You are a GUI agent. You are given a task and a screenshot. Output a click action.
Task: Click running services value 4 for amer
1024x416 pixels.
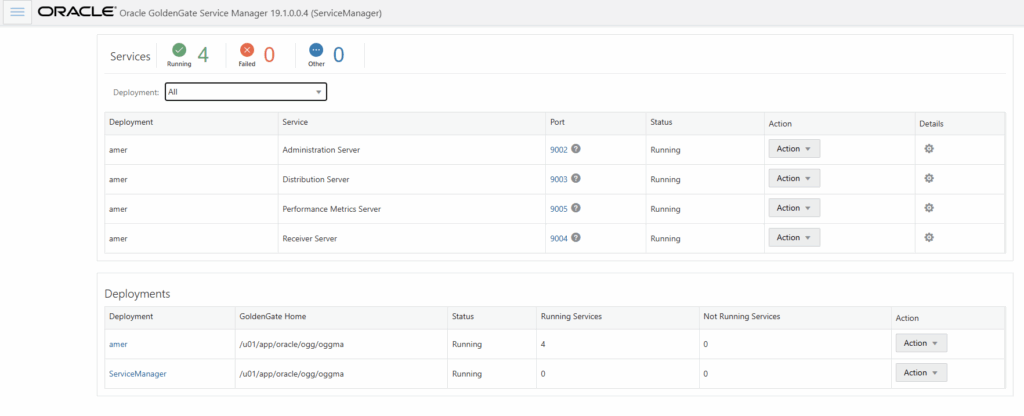[543, 344]
